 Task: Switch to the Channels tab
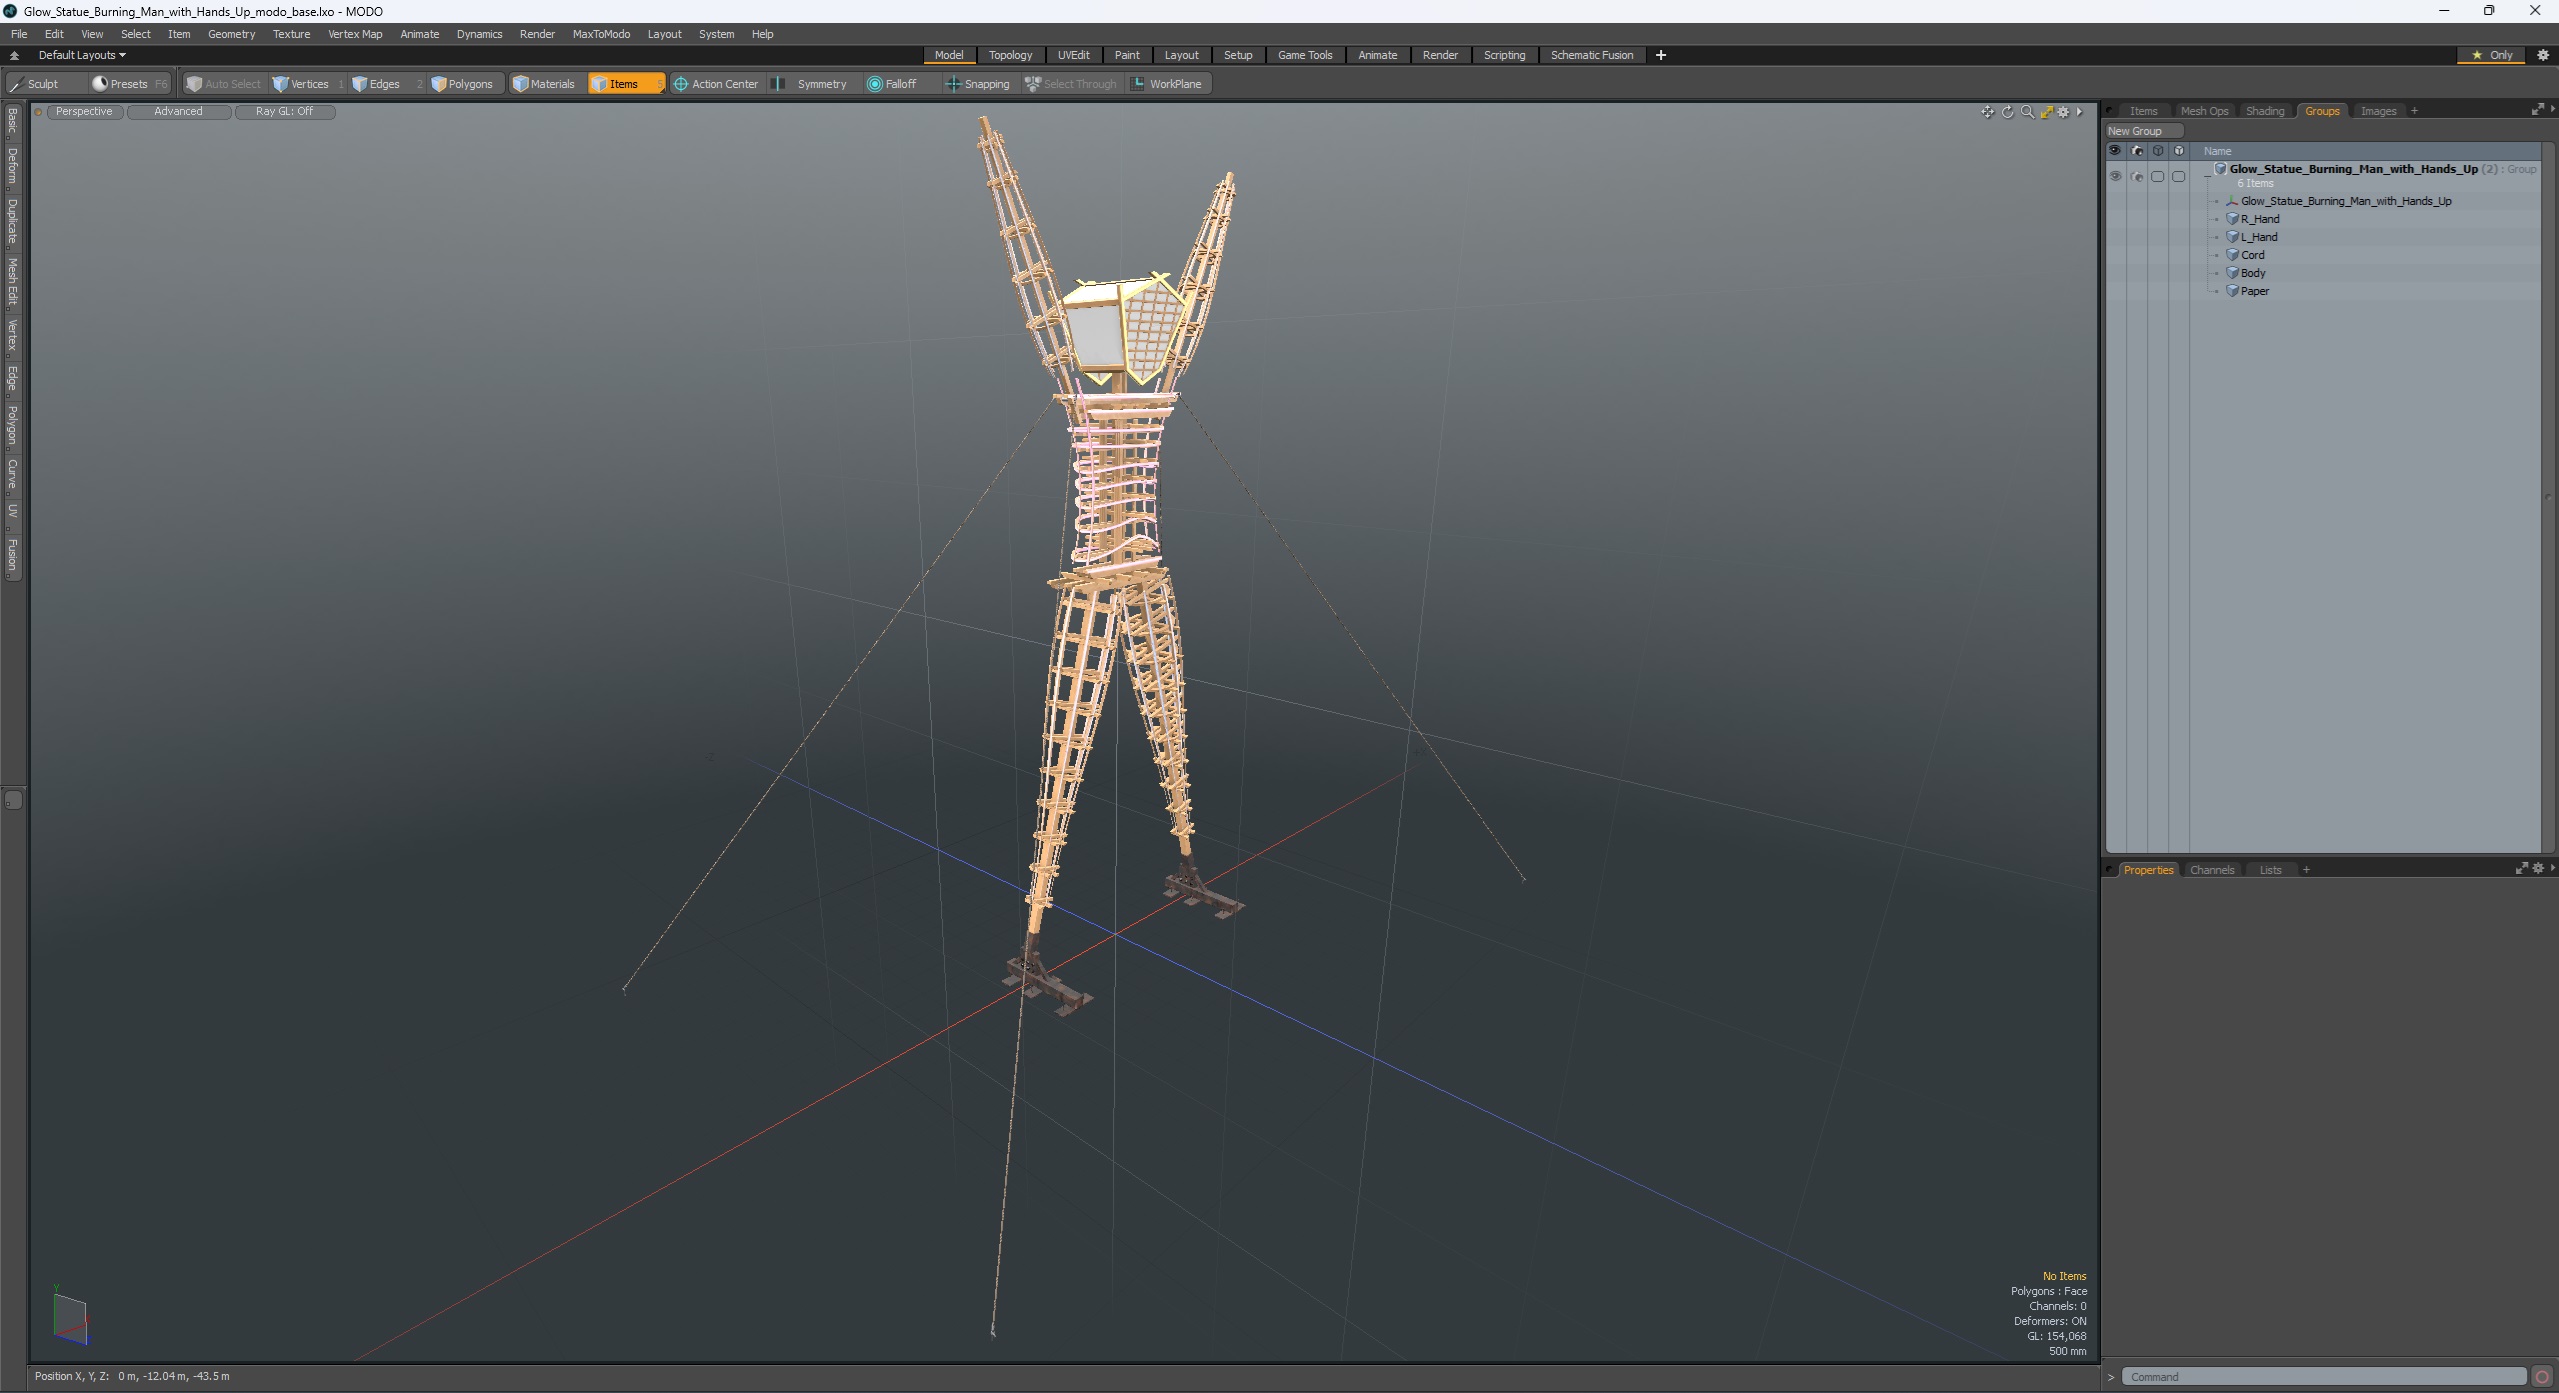(2211, 870)
